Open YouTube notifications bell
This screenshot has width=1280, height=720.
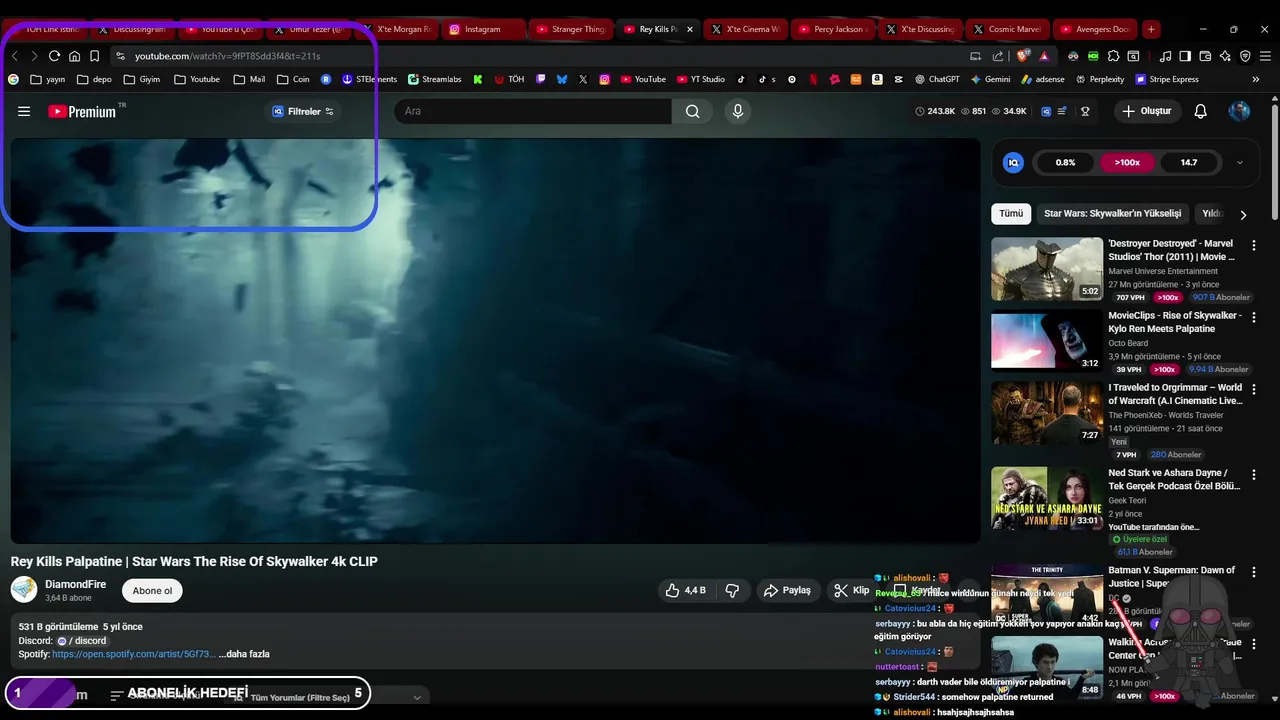point(1201,111)
